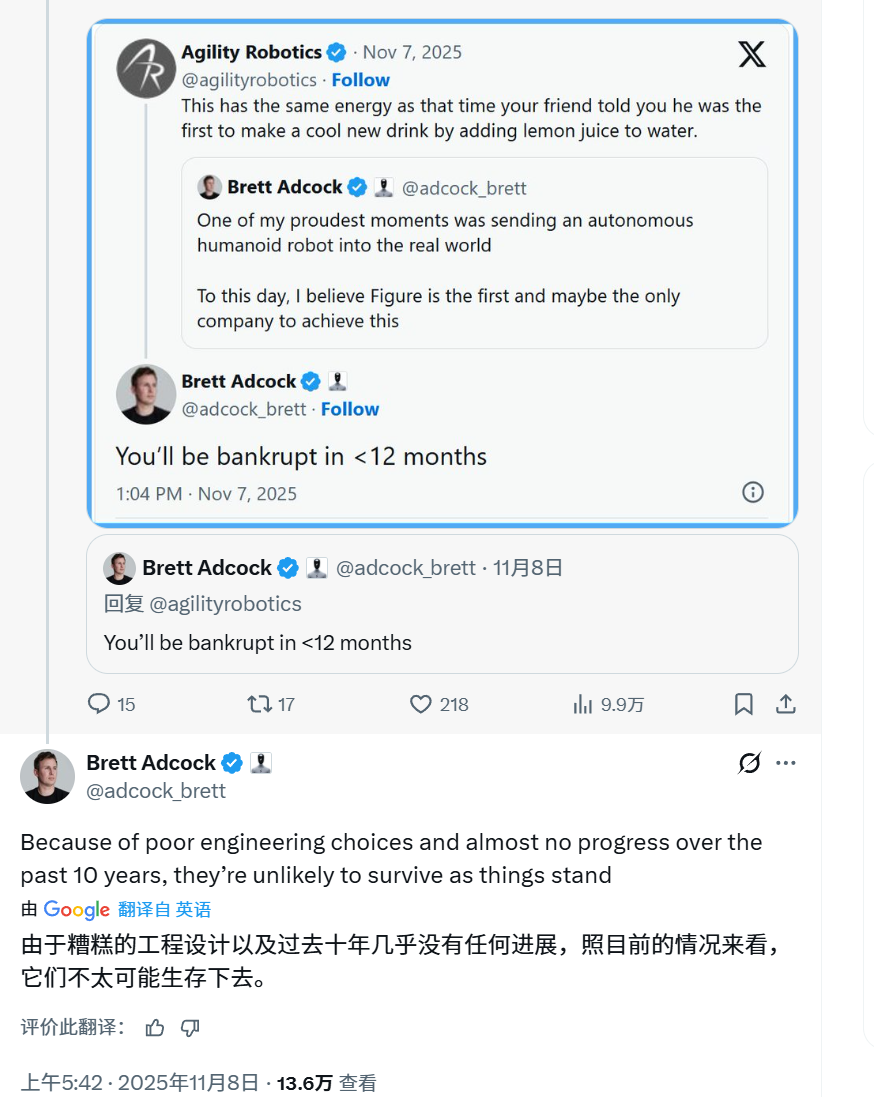This screenshot has width=874, height=1097.
Task: Rate translation with thumbs up
Action: point(155,1028)
